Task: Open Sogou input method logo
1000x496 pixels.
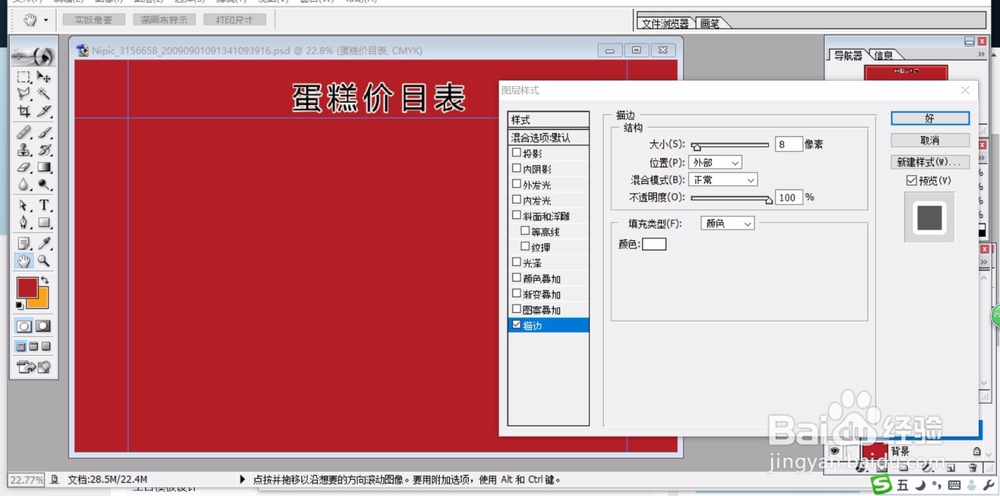Action: click(x=882, y=485)
